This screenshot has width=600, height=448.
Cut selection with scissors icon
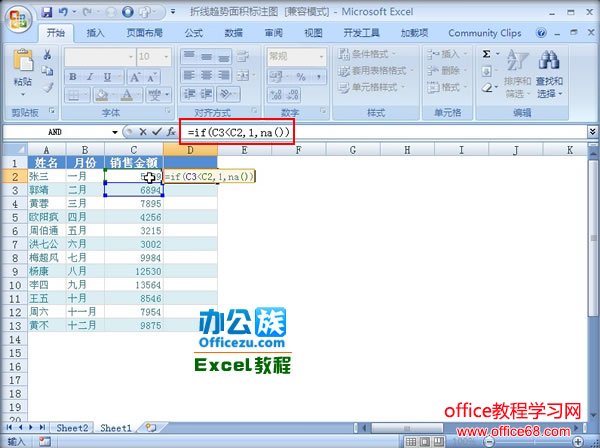(47, 55)
